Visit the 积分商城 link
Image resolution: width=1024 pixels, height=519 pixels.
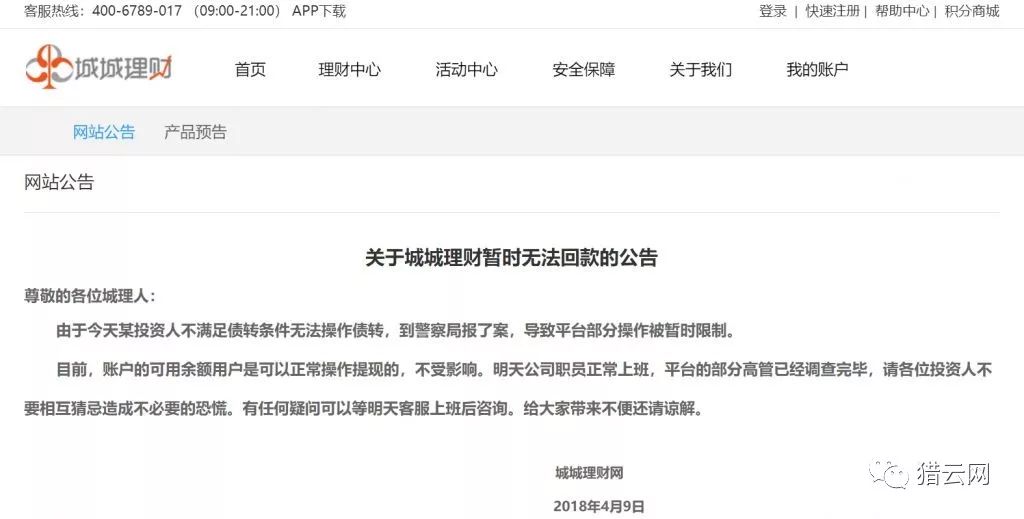(972, 11)
